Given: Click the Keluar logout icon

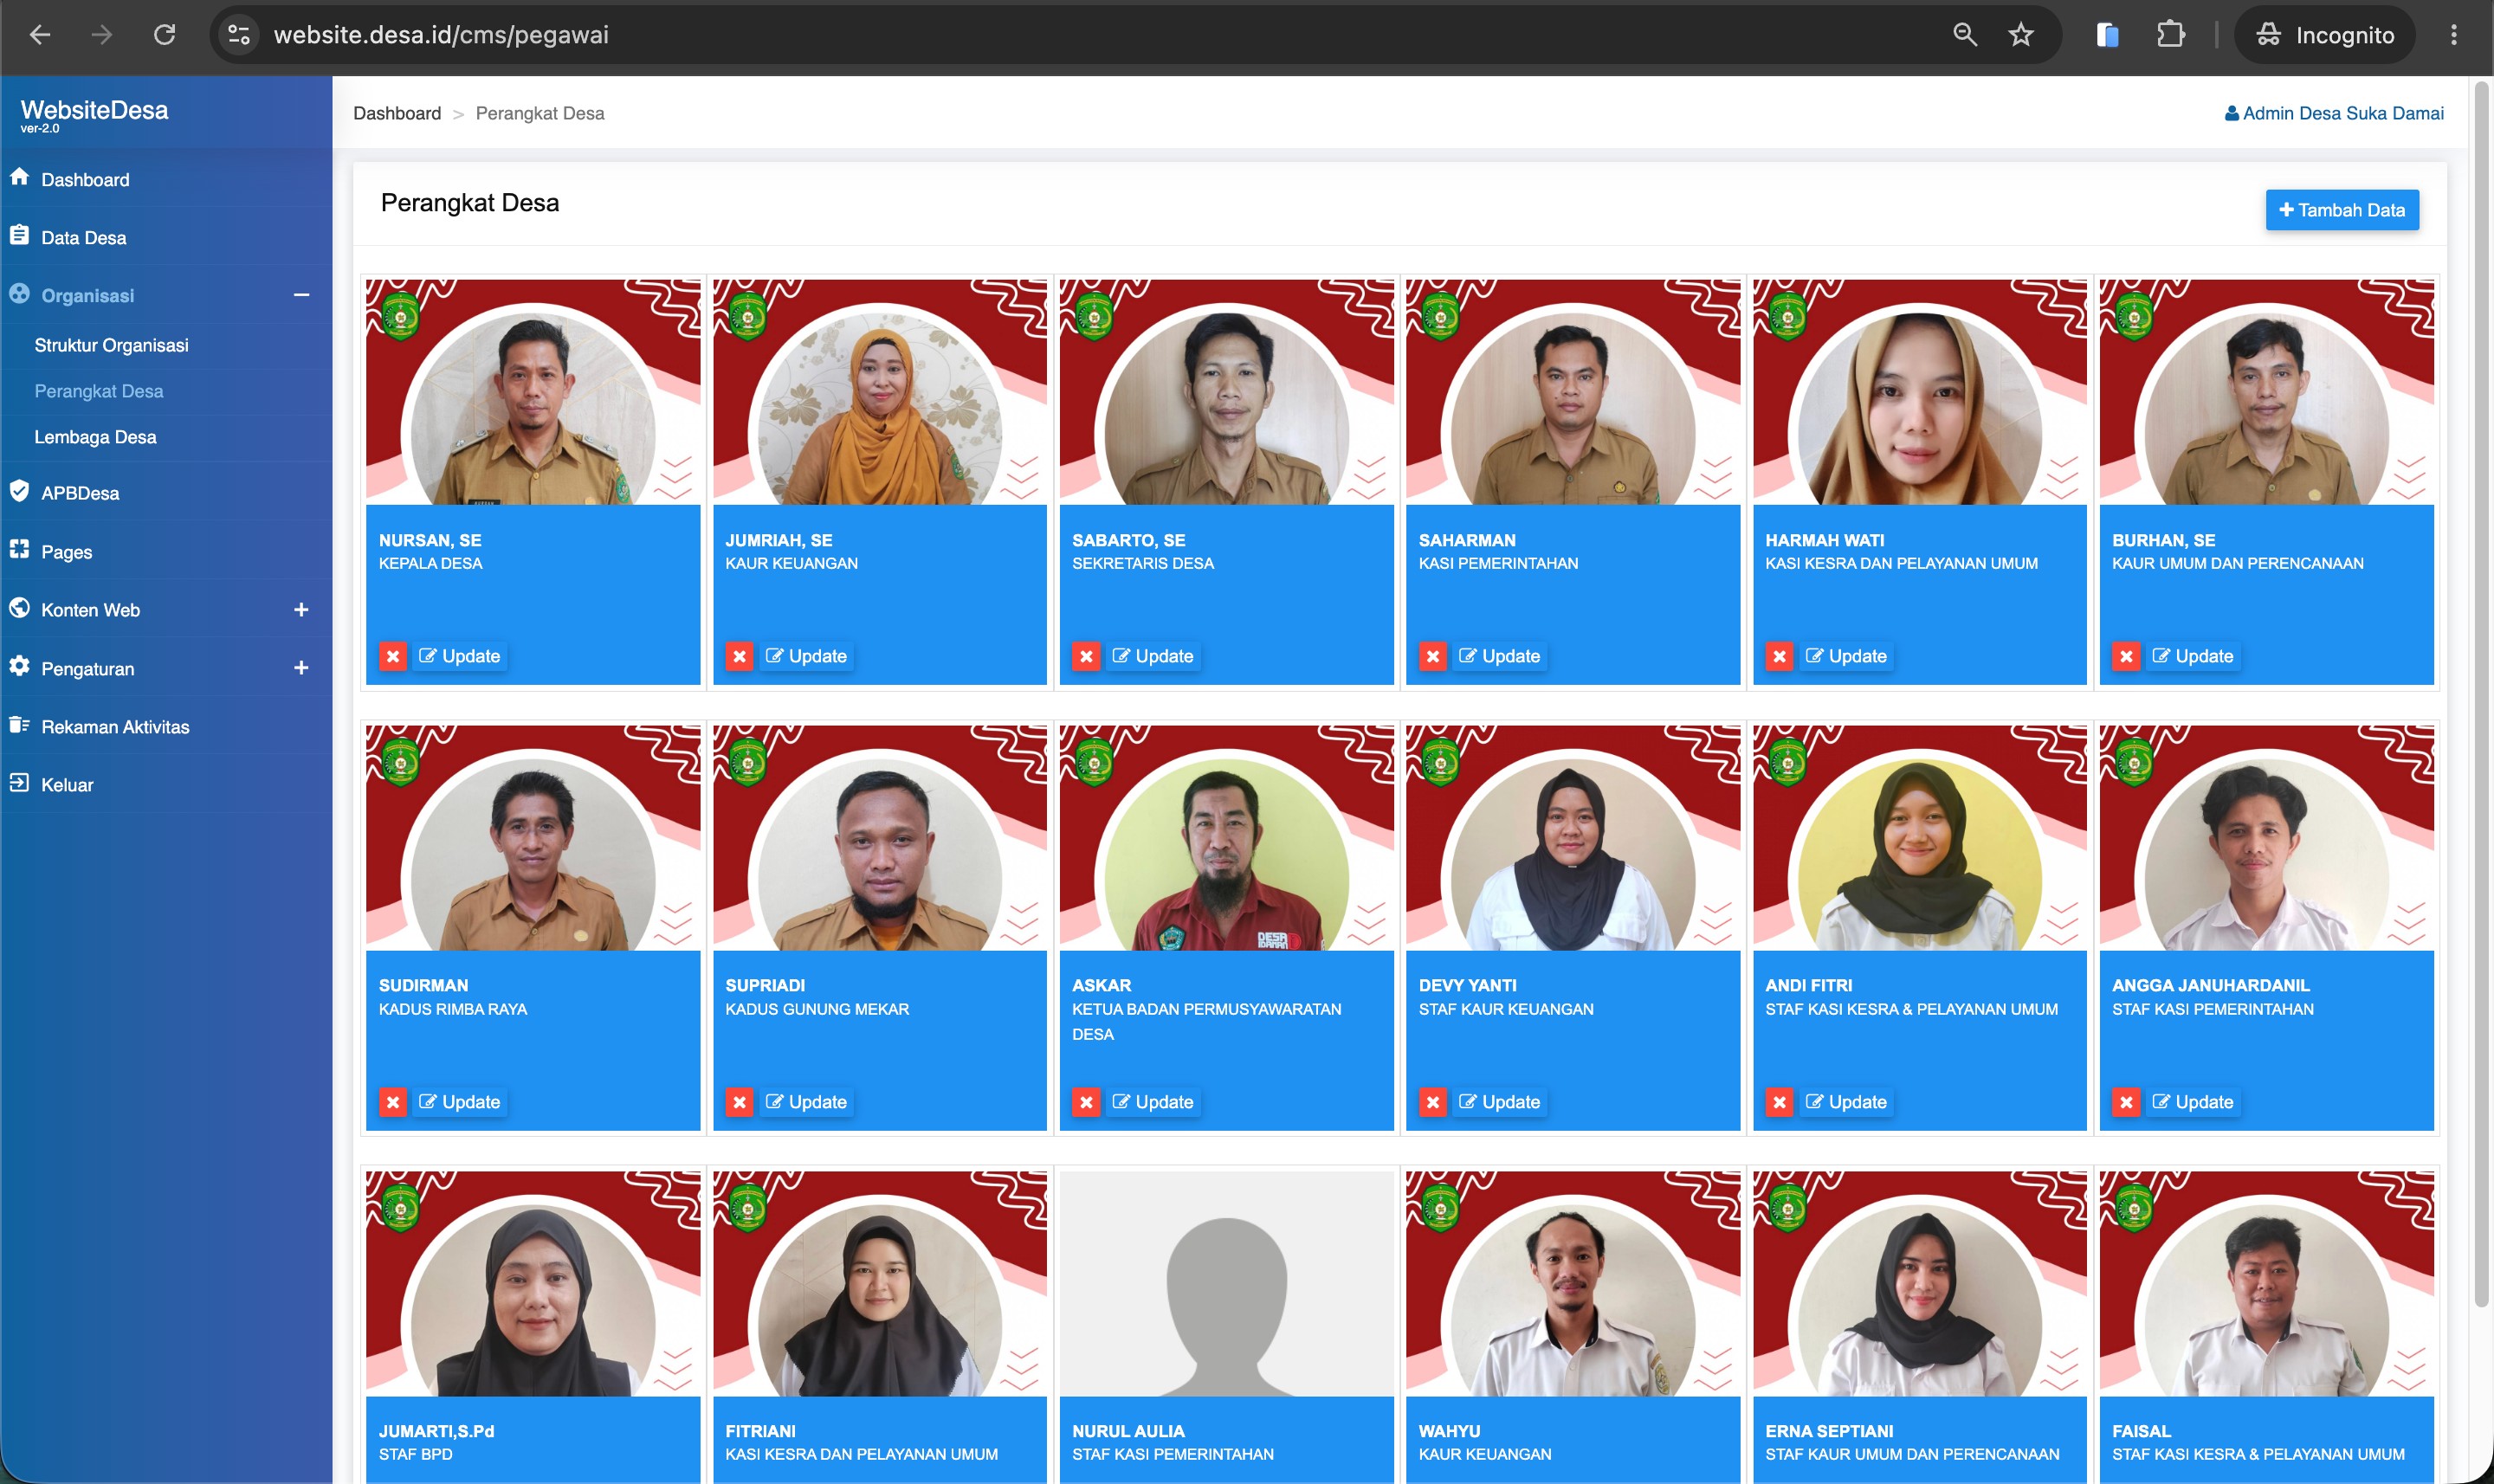Looking at the screenshot, I should tap(19, 783).
